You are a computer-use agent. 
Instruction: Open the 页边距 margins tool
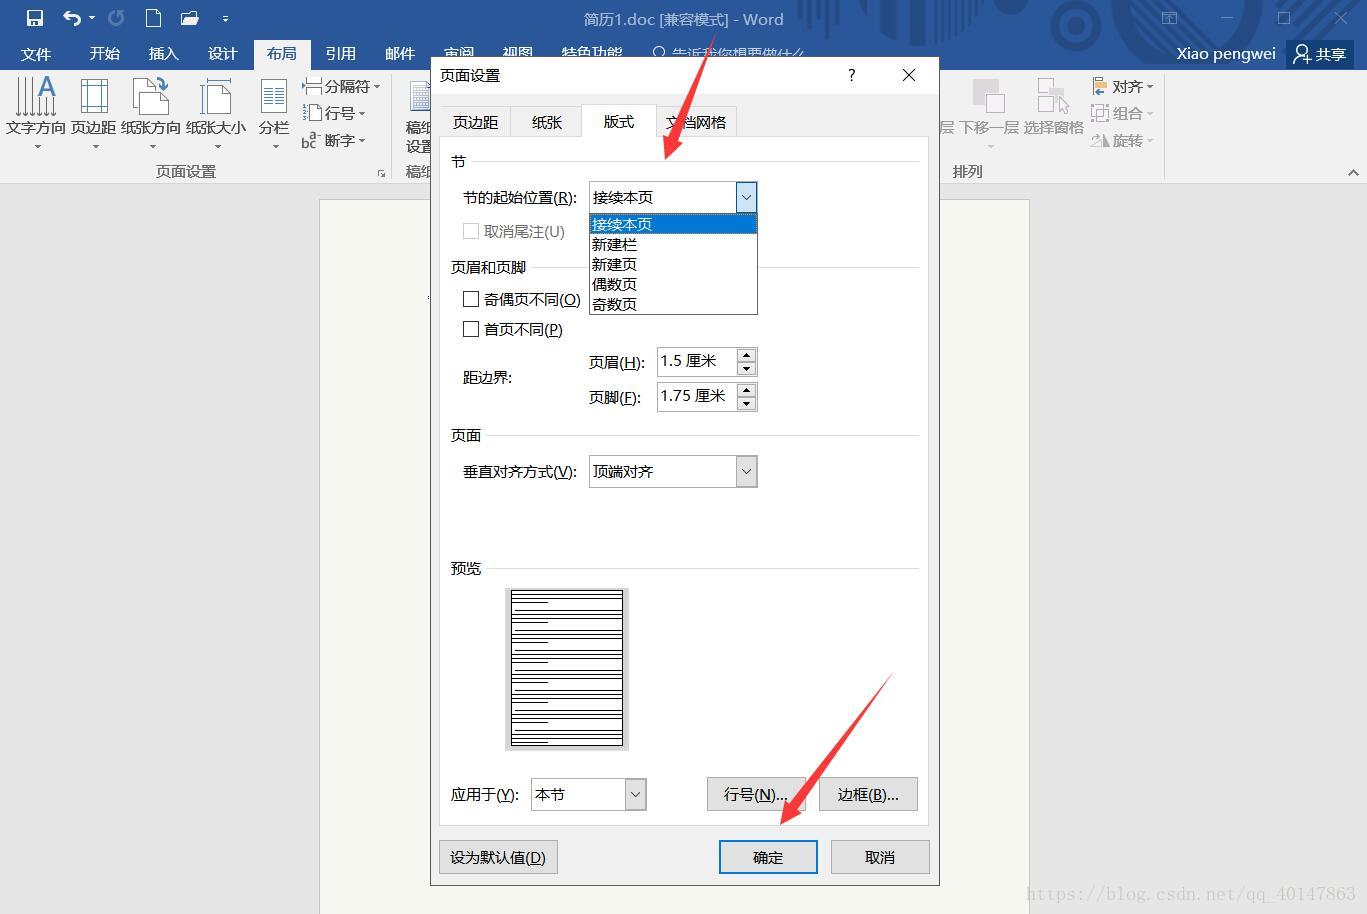pos(94,113)
